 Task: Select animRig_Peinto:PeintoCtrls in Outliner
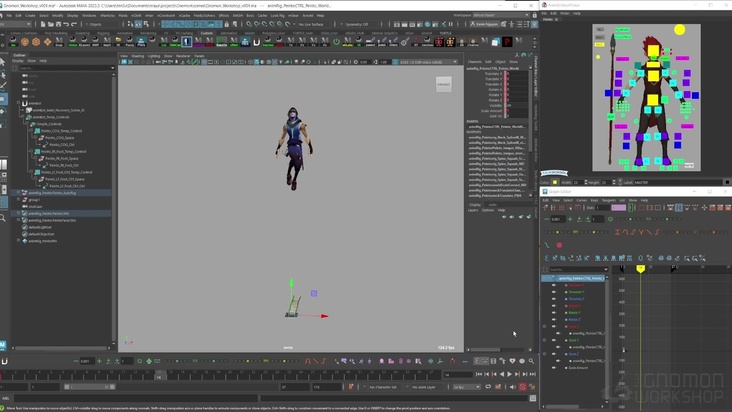pyautogui.click(x=49, y=213)
